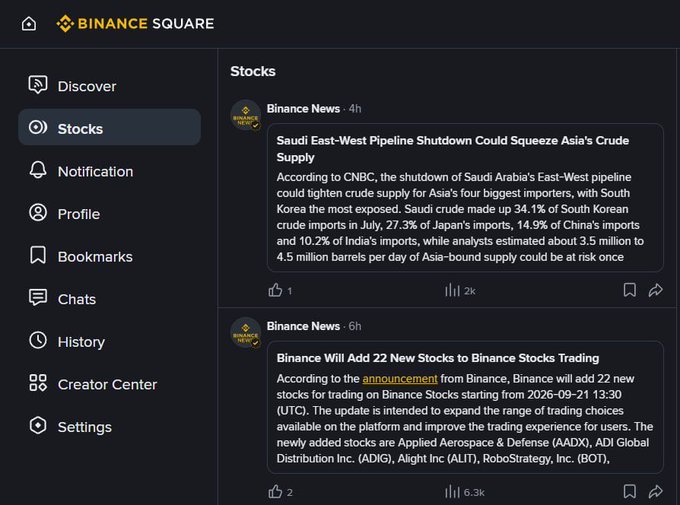Viewport: 680px width, 505px height.
Task: Click the Discover cast icon
Action: (38, 84)
